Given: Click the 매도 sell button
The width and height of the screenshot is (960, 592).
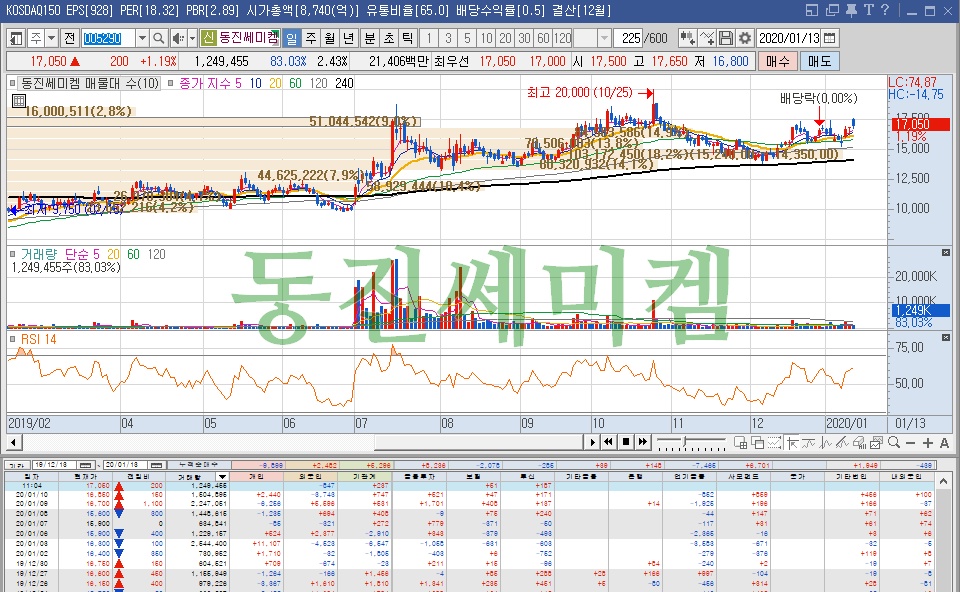Looking at the screenshot, I should pyautogui.click(x=819, y=61).
